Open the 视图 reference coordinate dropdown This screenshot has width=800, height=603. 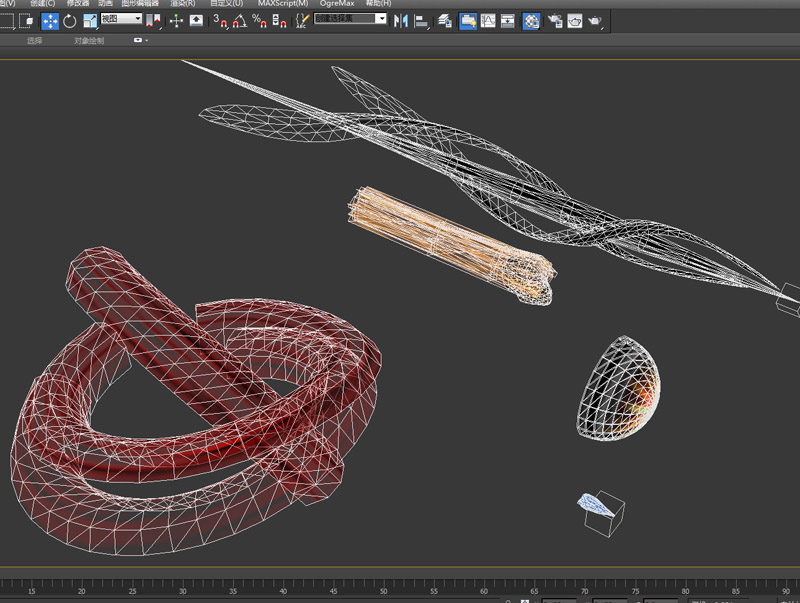click(x=120, y=19)
